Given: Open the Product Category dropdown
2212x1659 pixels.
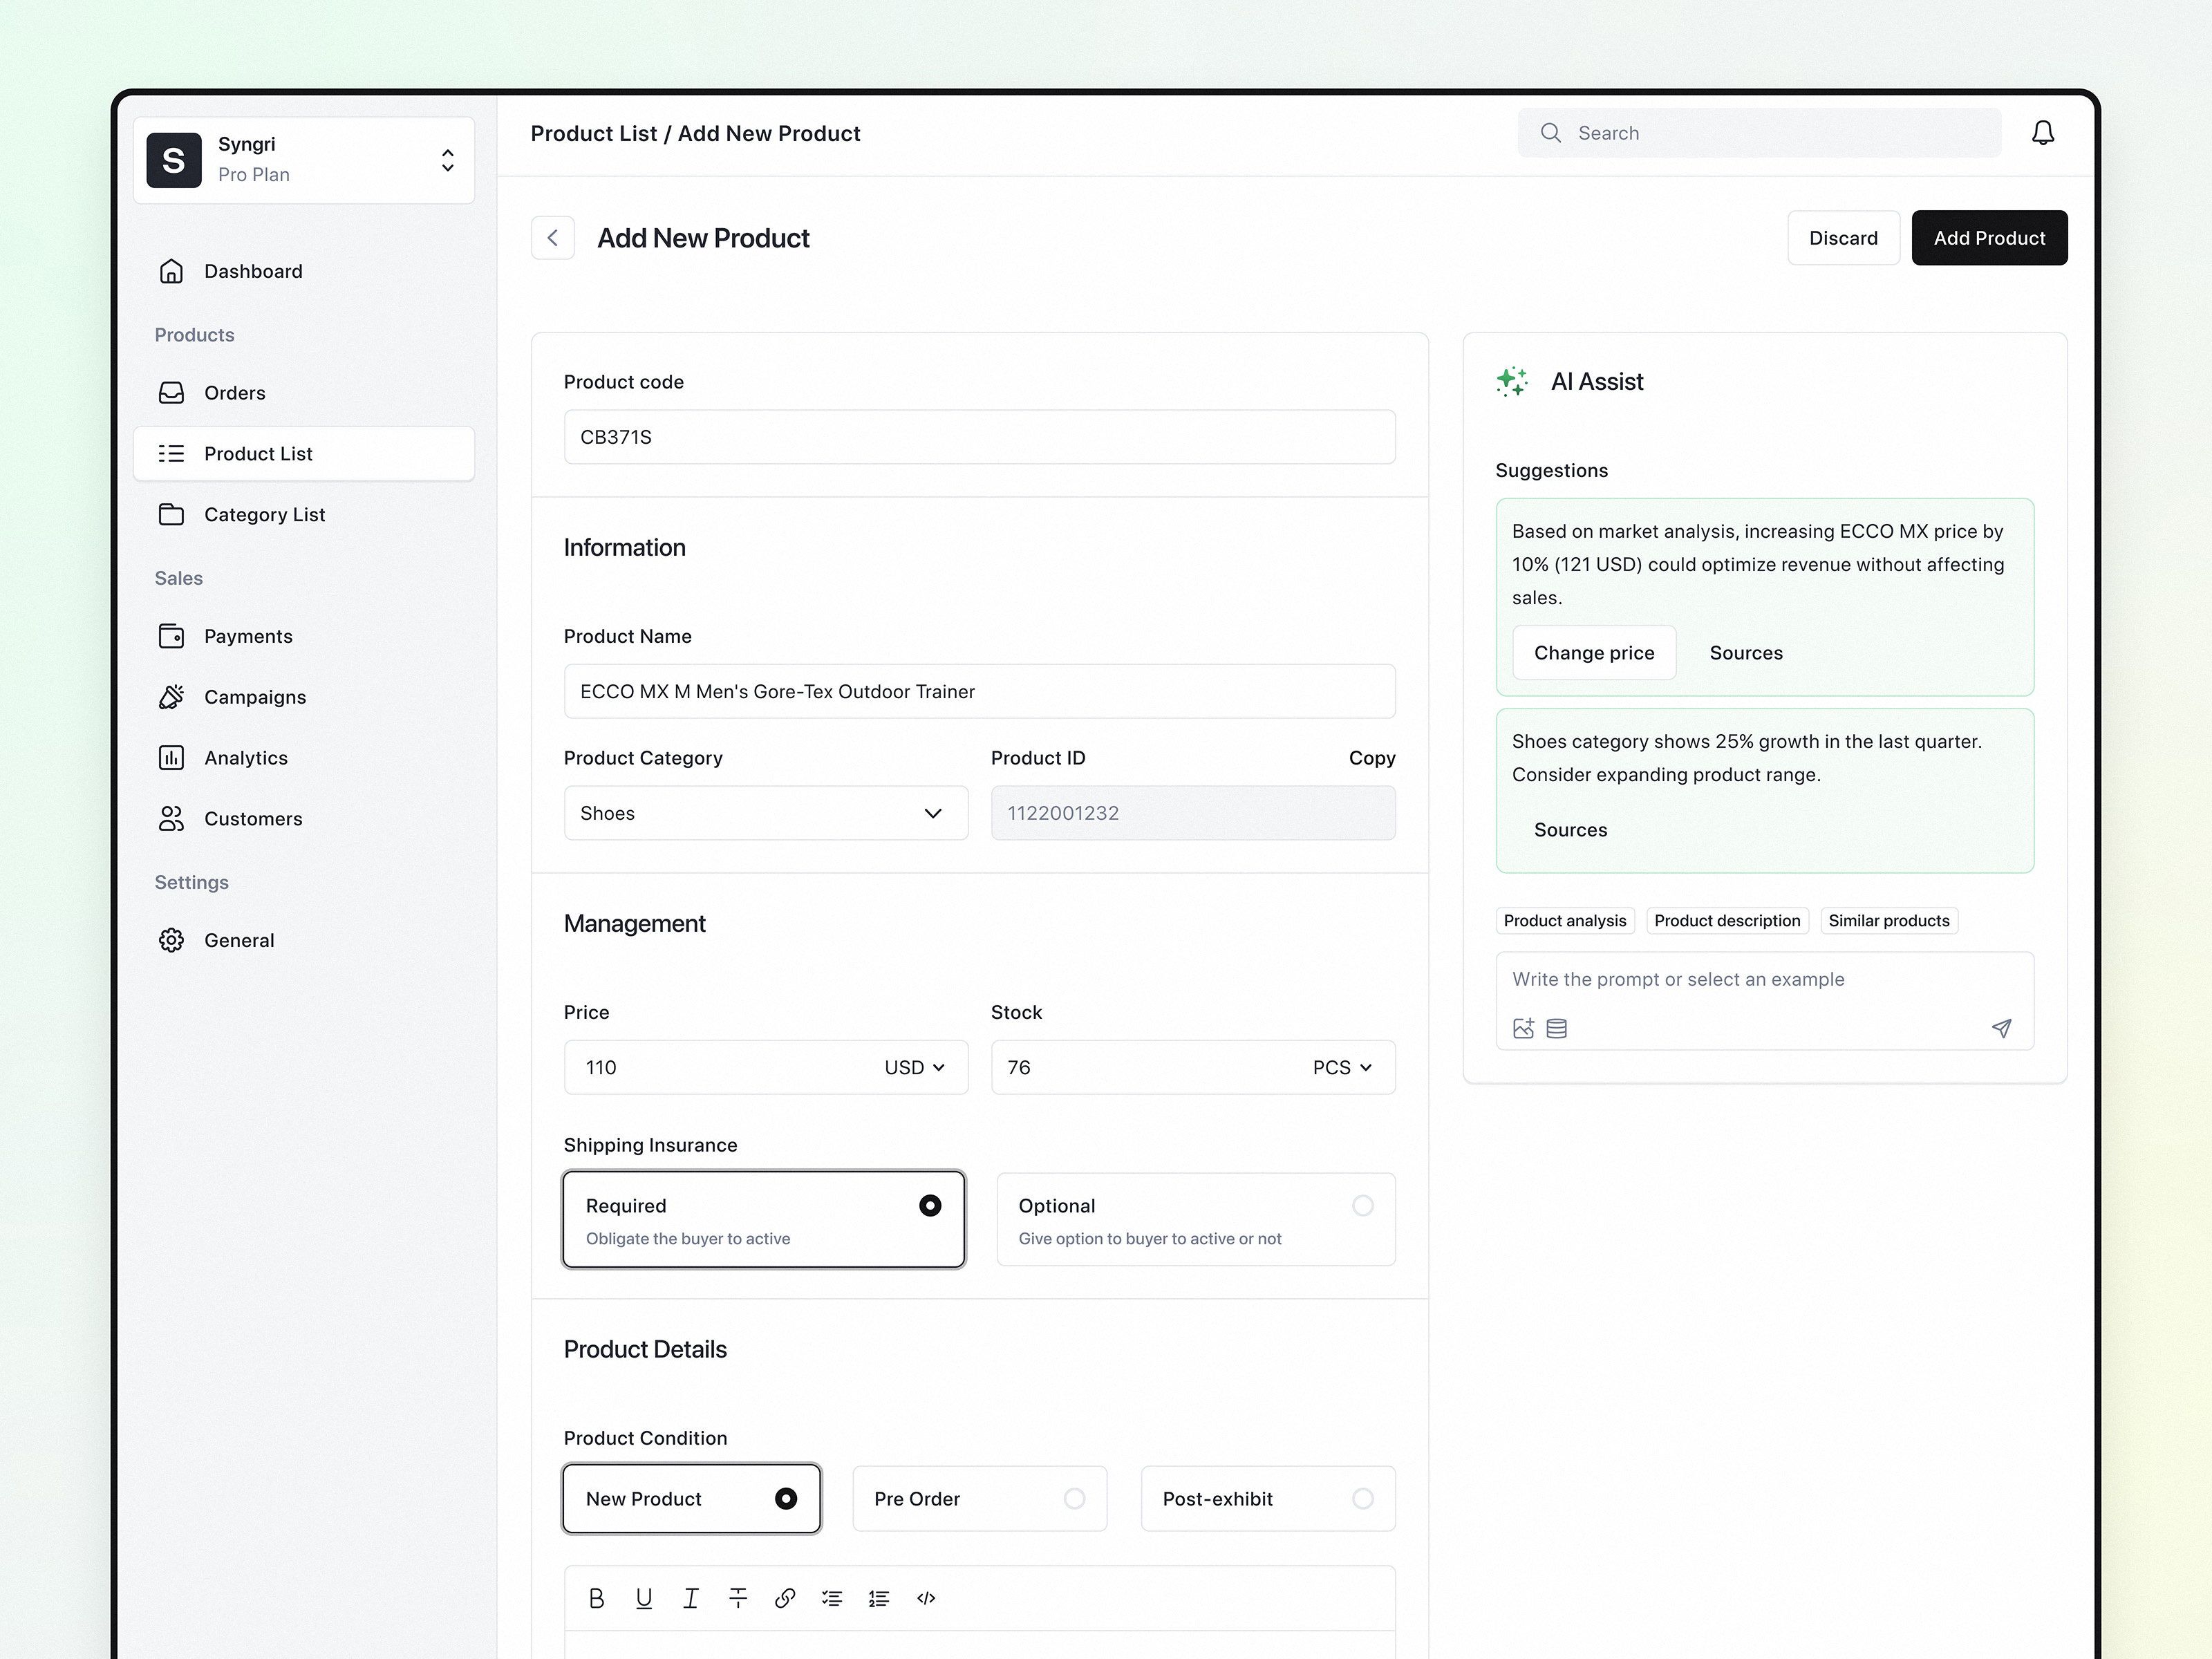Looking at the screenshot, I should (765, 813).
